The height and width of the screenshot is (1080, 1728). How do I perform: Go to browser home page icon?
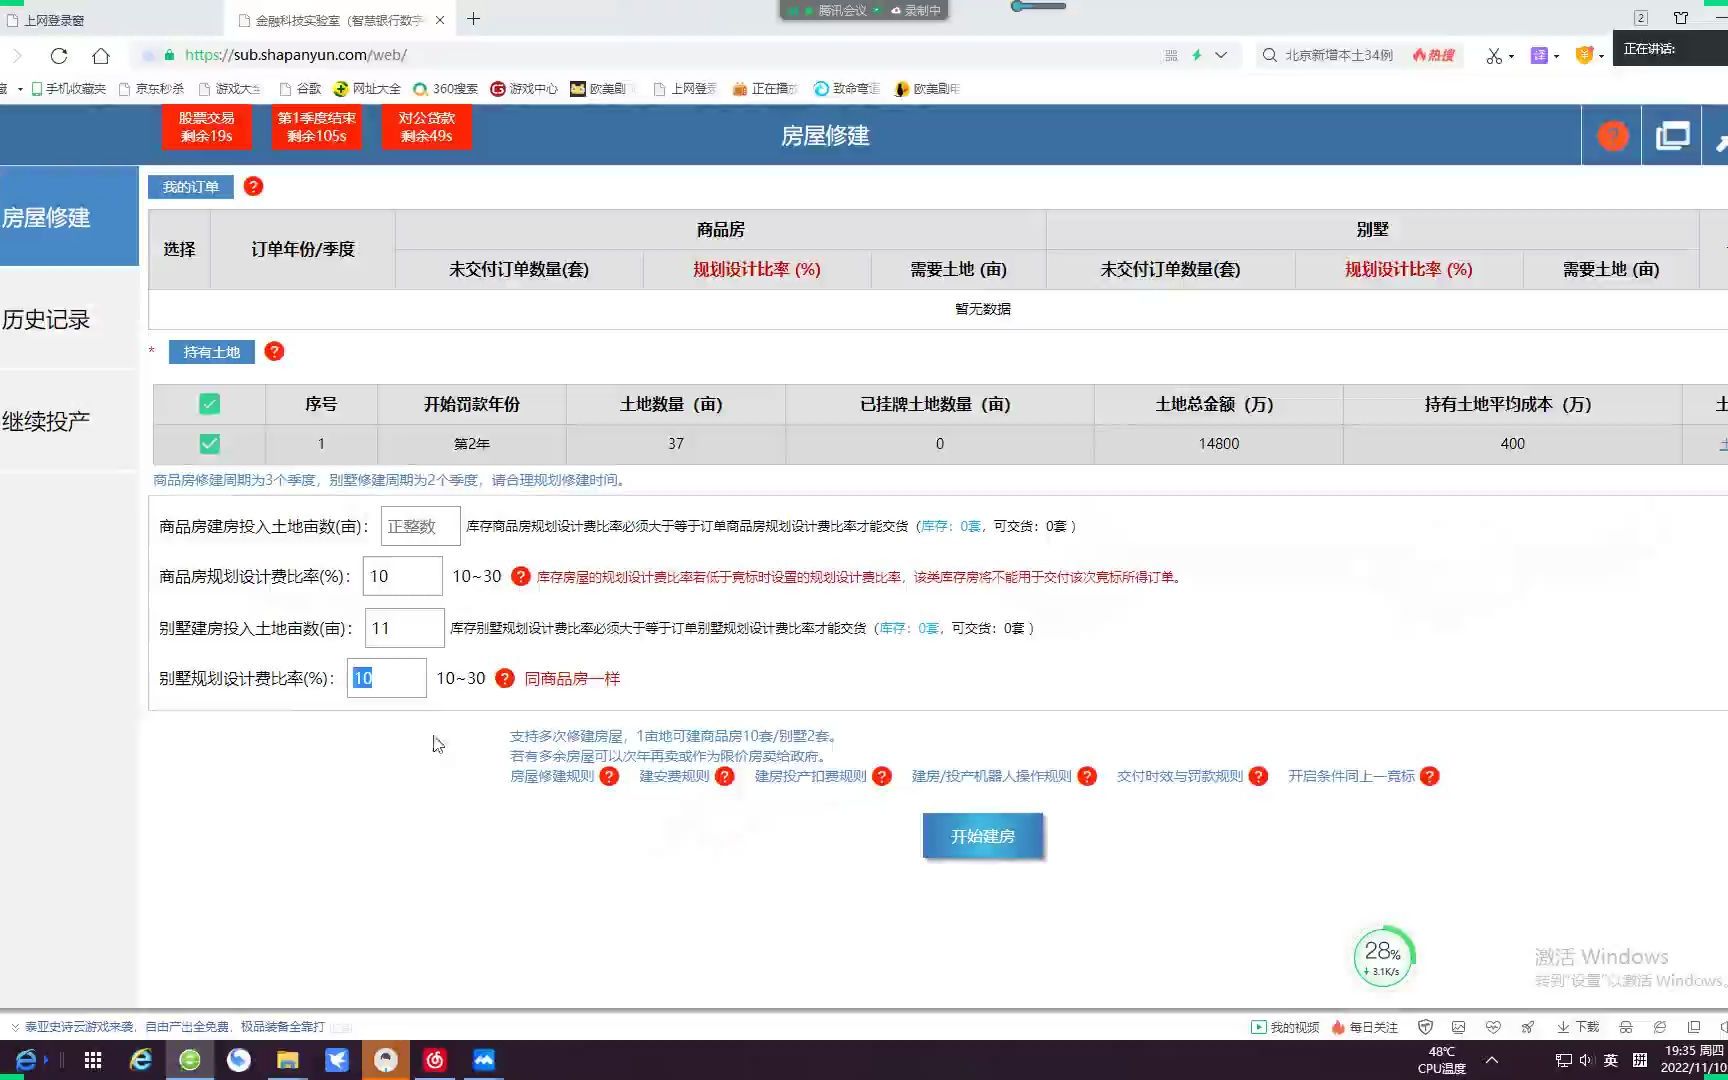pos(101,56)
